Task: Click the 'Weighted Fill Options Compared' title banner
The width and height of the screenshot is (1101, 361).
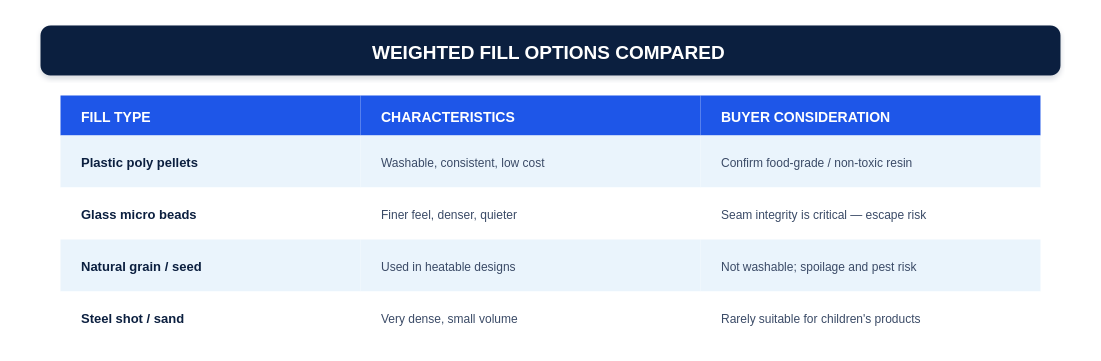Action: [550, 51]
